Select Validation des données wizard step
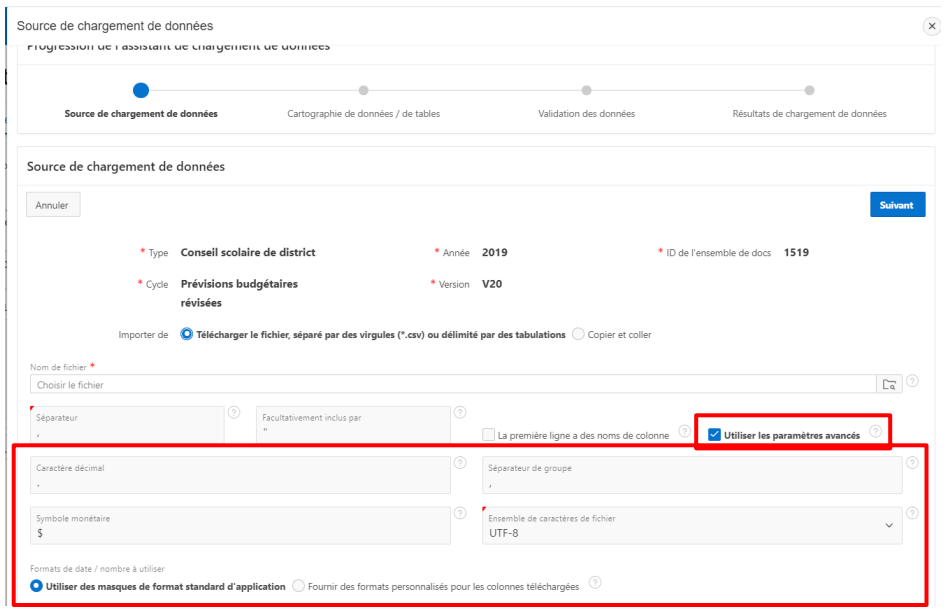The height and width of the screenshot is (613, 948). pyautogui.click(x=586, y=92)
